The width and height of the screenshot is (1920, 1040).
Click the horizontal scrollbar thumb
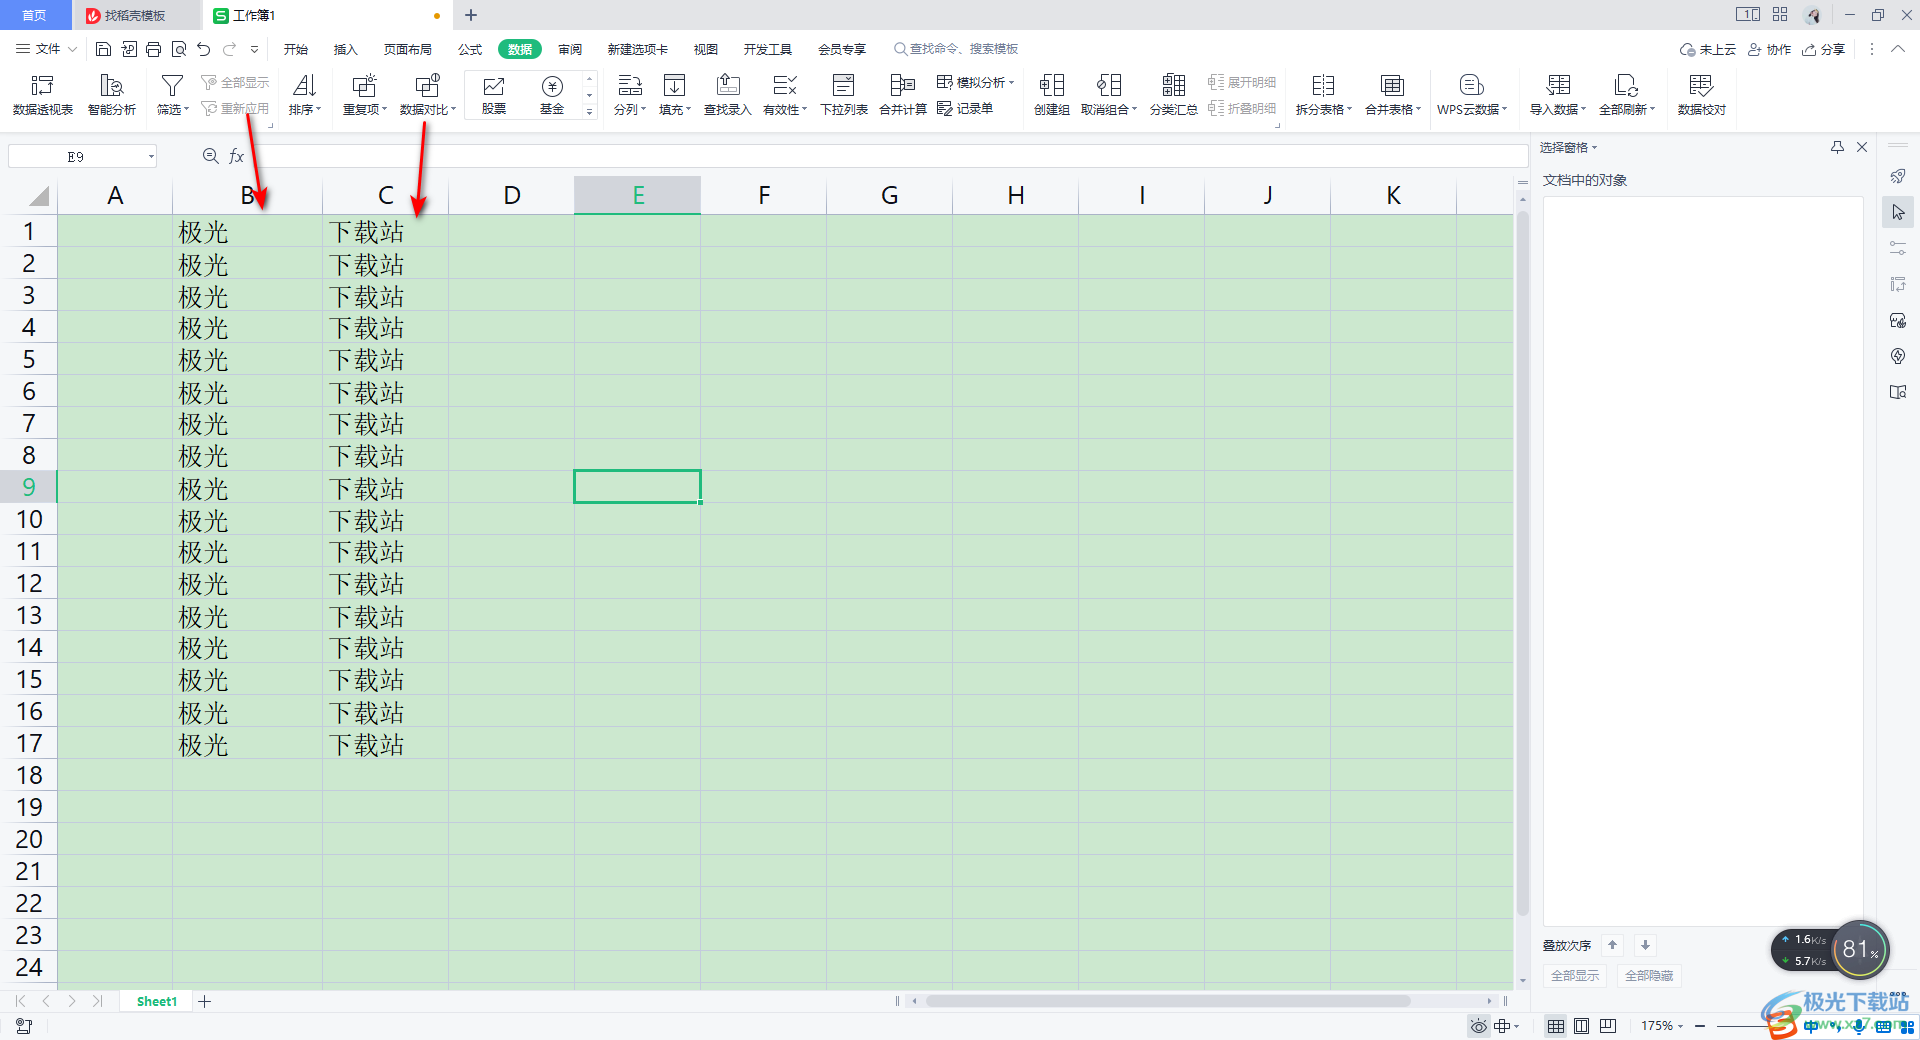click(x=1167, y=1001)
